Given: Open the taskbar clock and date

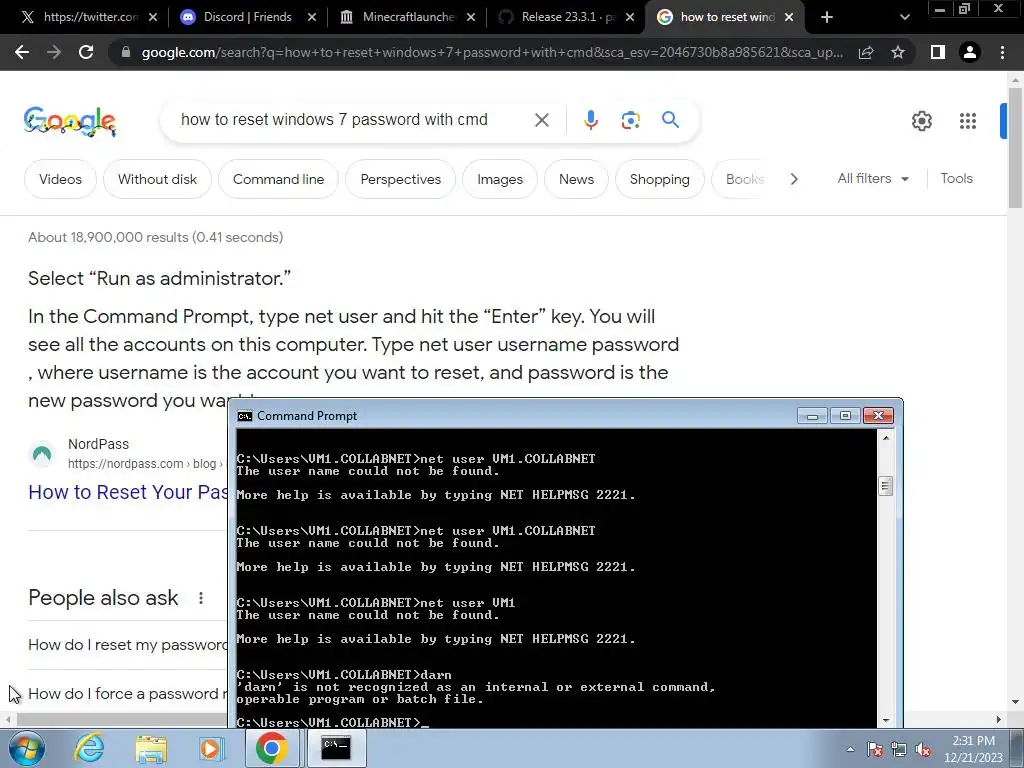Looking at the screenshot, I should tap(973, 749).
